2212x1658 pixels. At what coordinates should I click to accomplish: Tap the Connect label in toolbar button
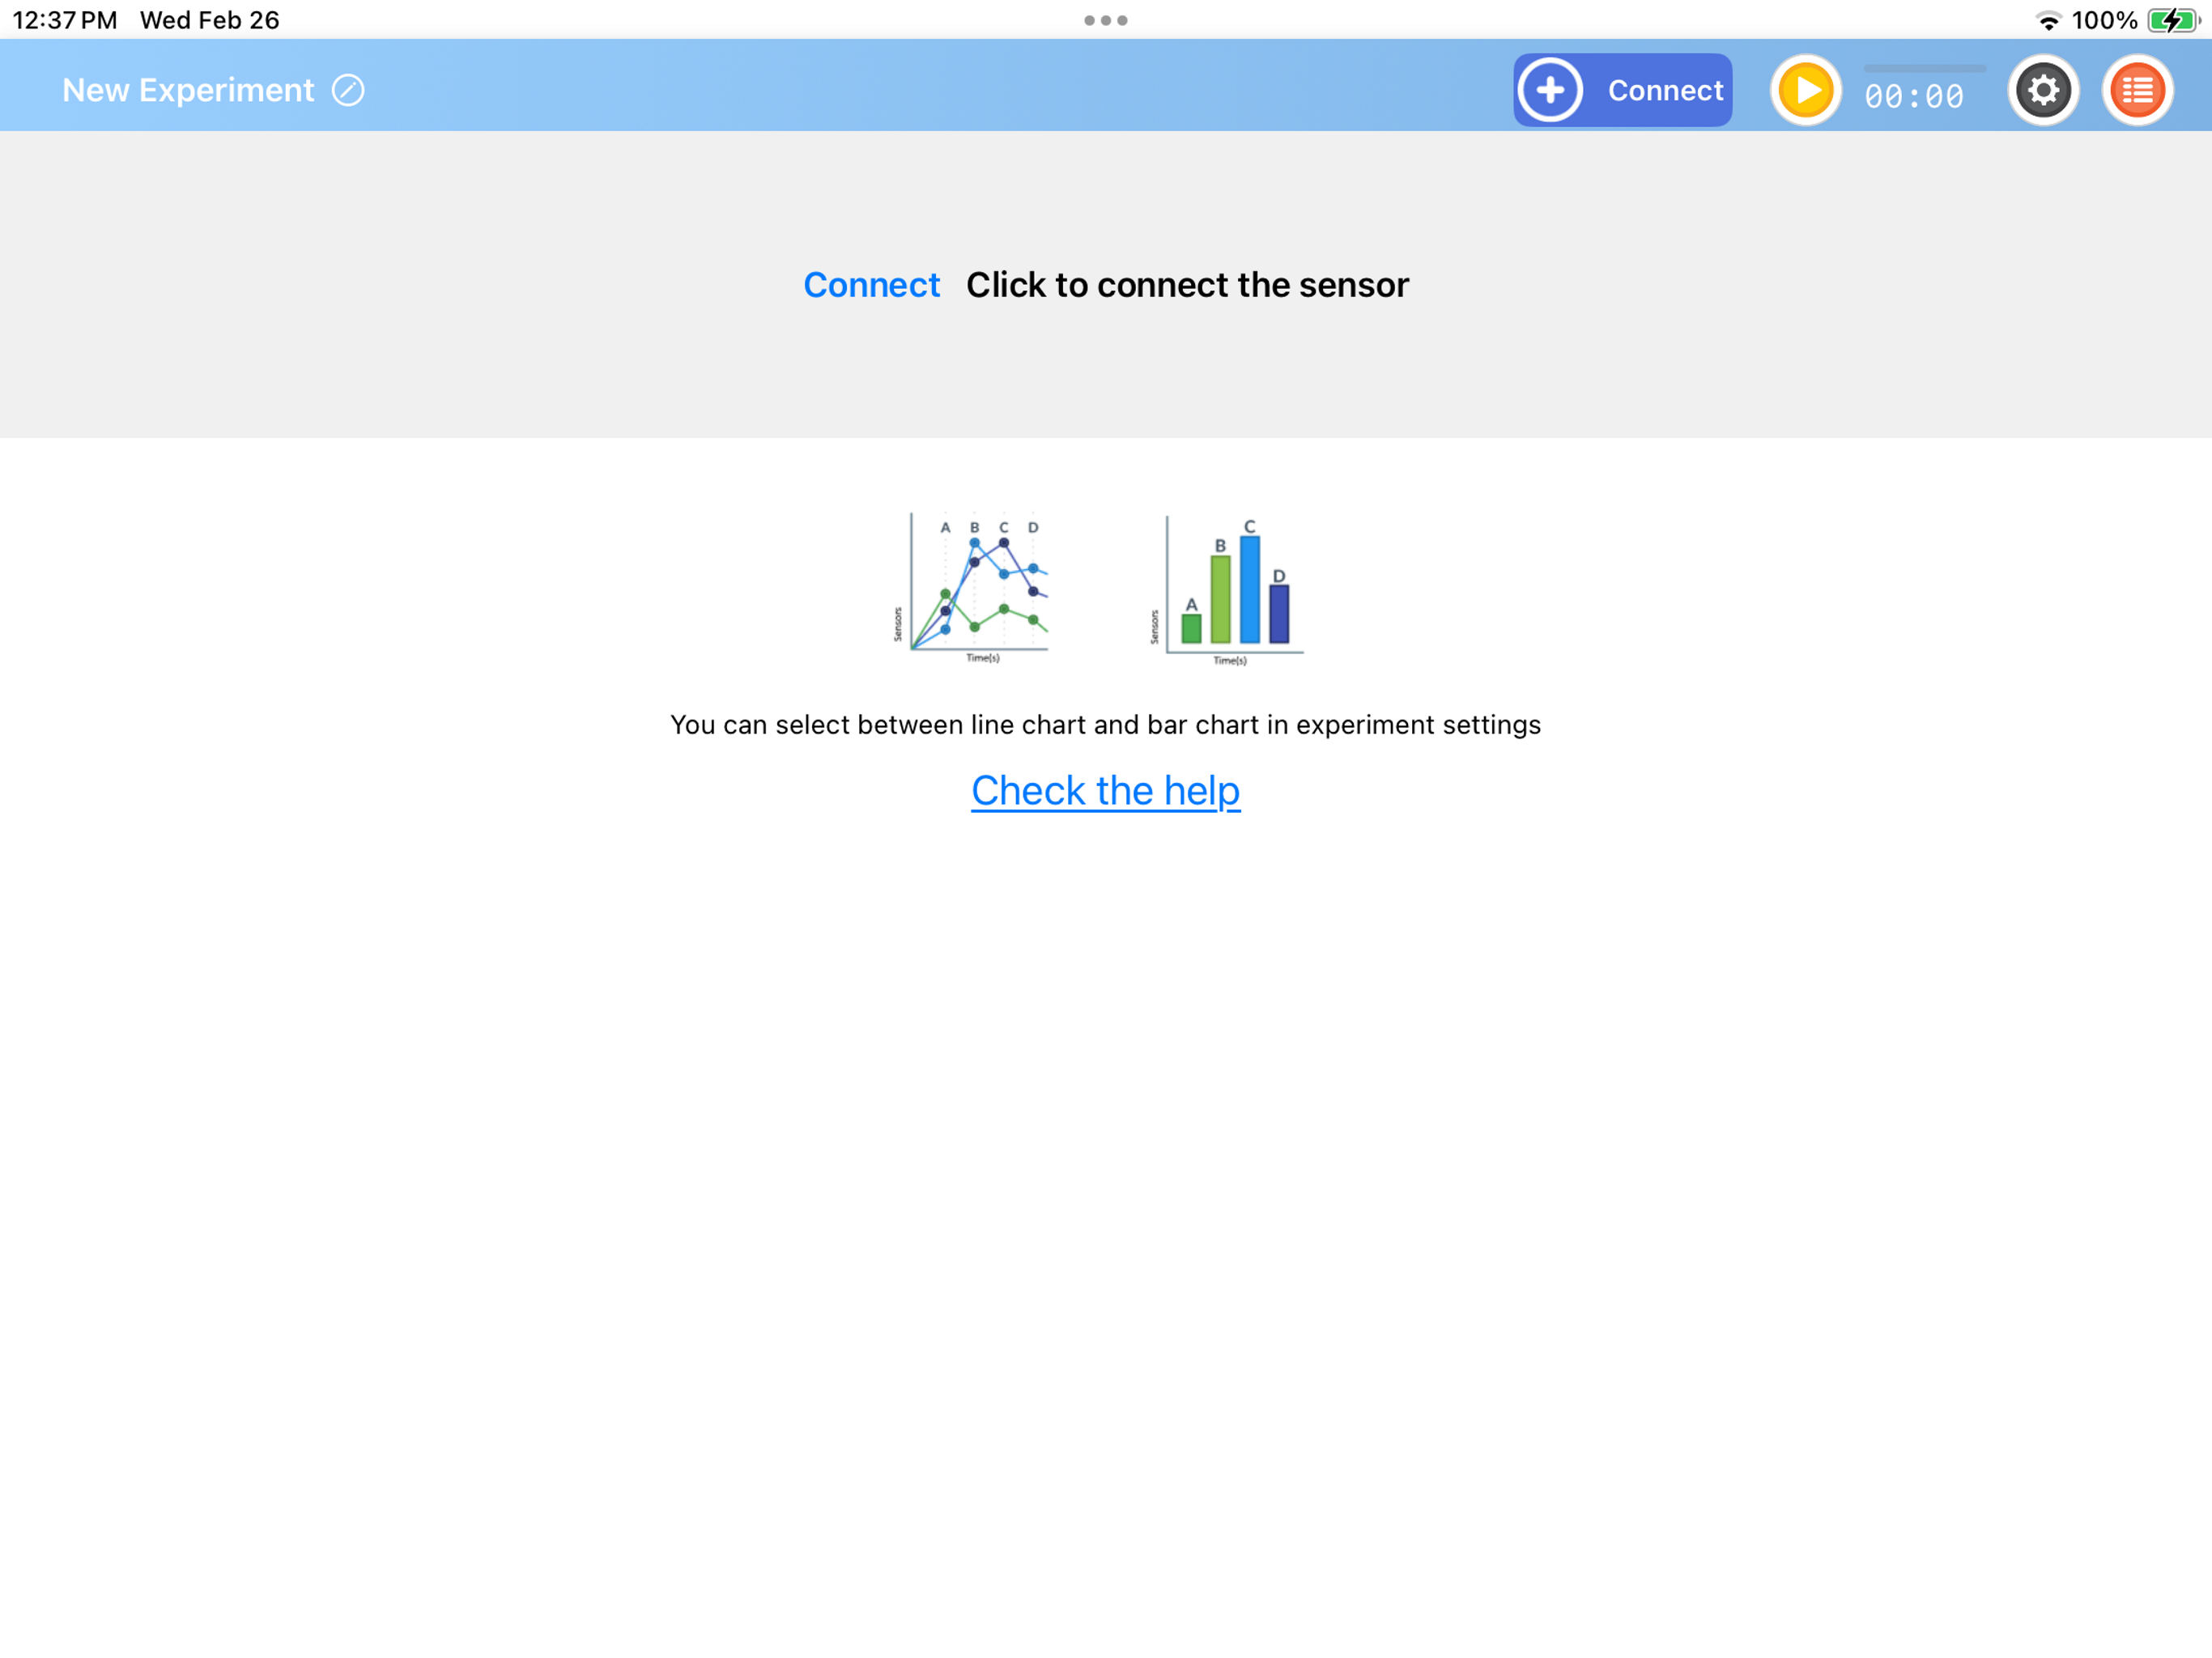click(1665, 90)
